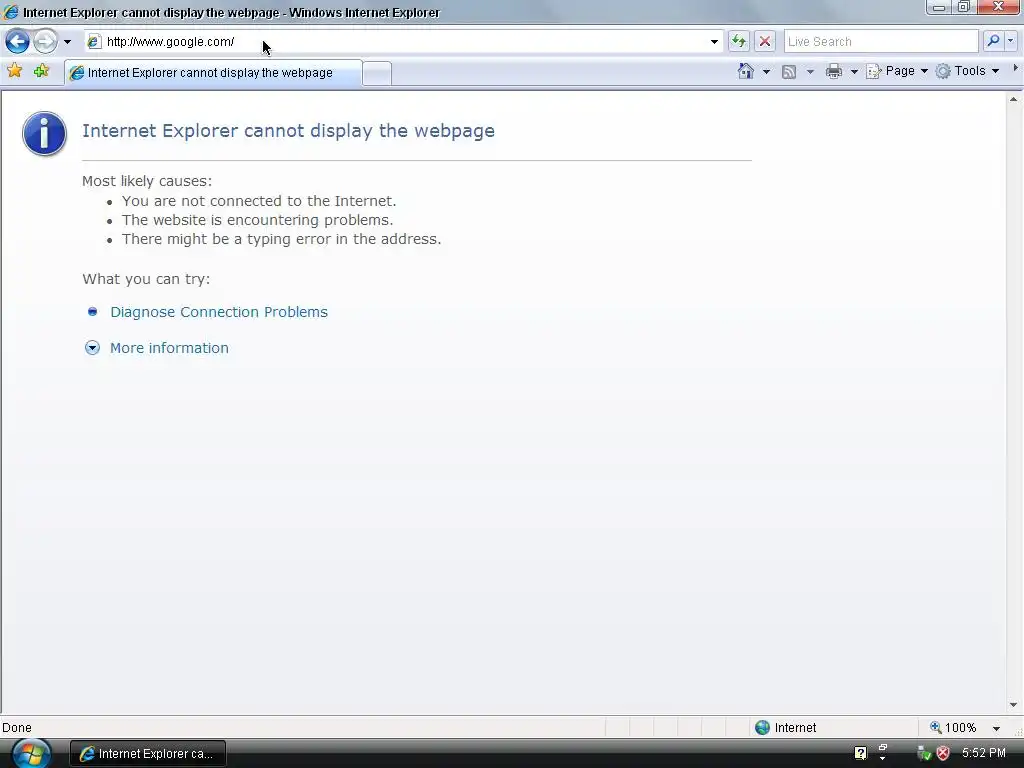Open the Home button dropdown arrow

pos(766,71)
